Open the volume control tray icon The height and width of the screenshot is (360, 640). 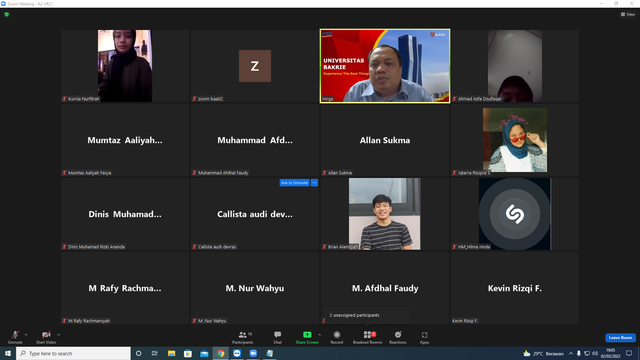(x=595, y=353)
